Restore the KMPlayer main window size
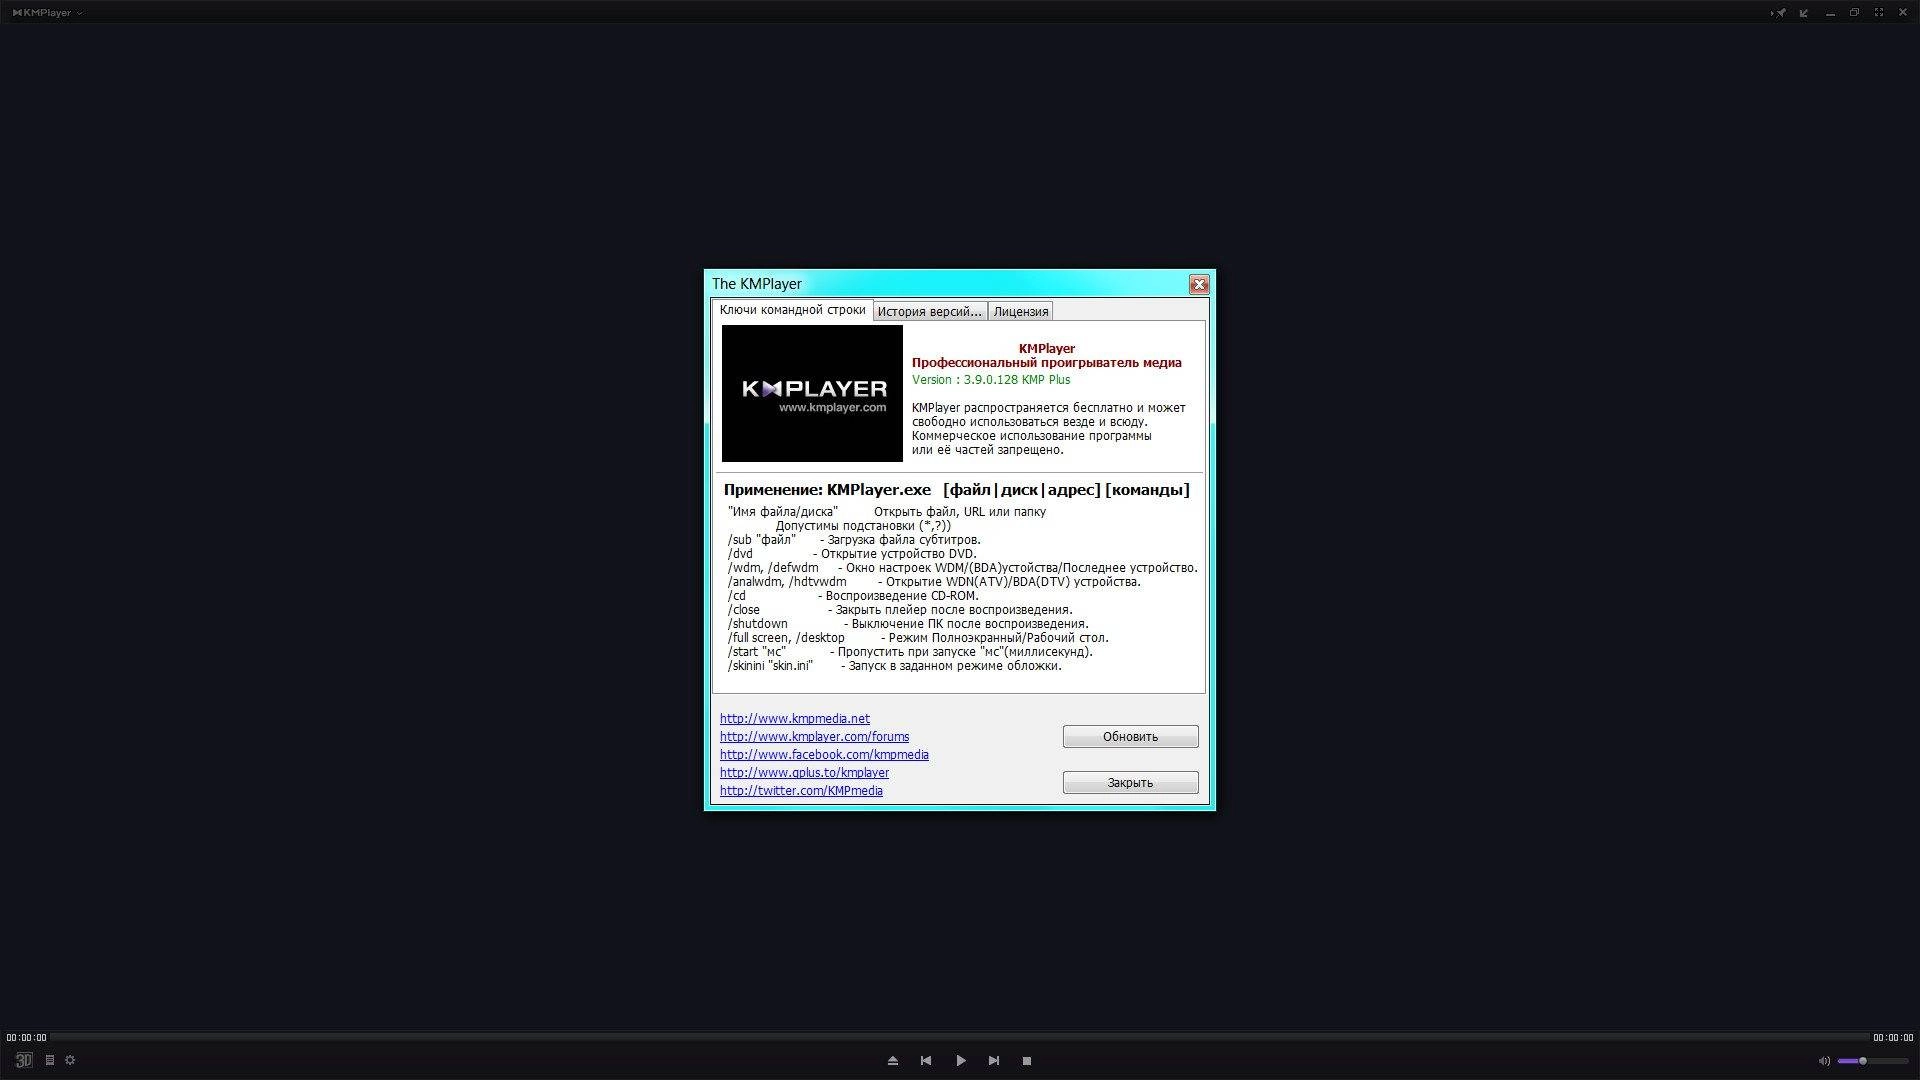This screenshot has width=1920, height=1080. click(1854, 13)
